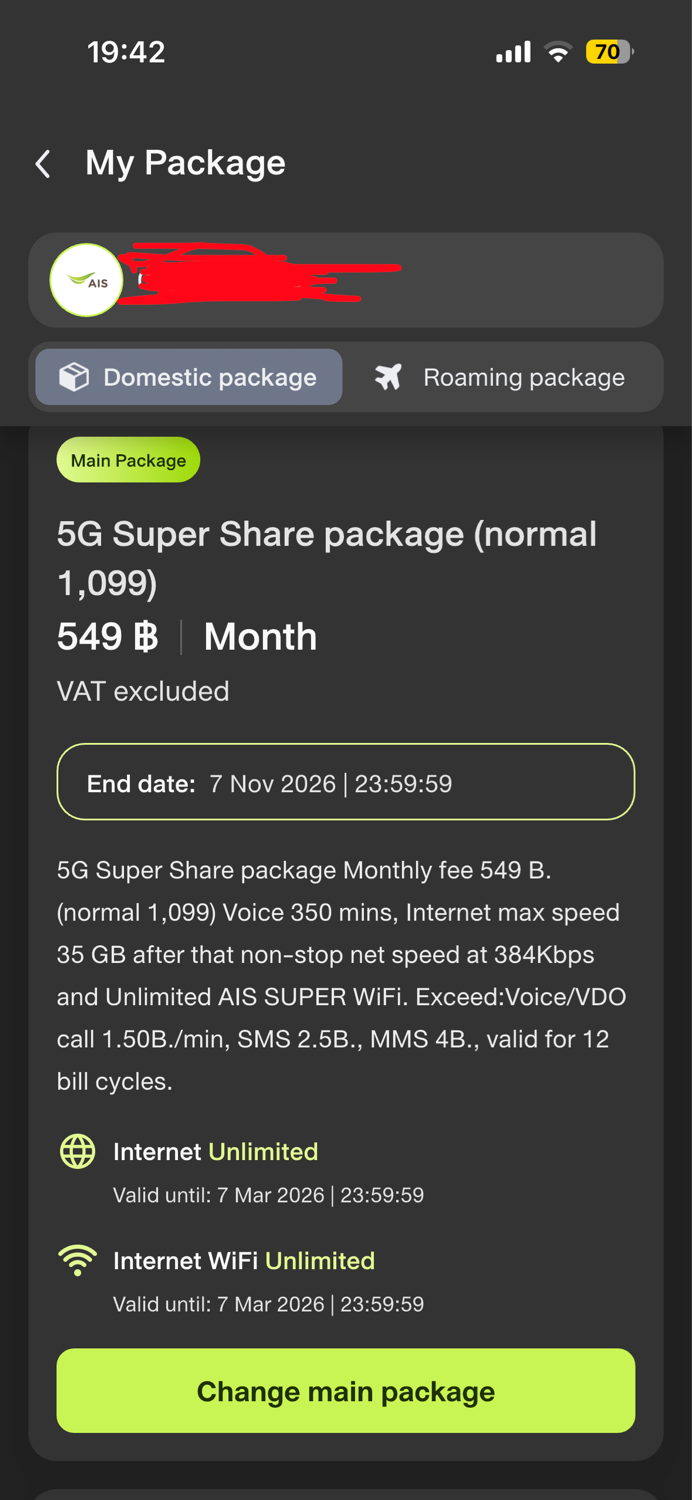Tap the AIS logo avatar
Viewport: 692px width, 1500px height.
(86, 281)
